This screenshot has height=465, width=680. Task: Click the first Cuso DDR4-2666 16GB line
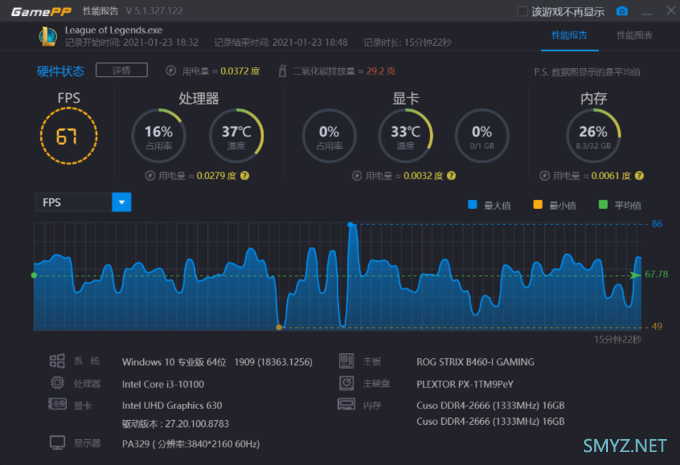(x=490, y=406)
